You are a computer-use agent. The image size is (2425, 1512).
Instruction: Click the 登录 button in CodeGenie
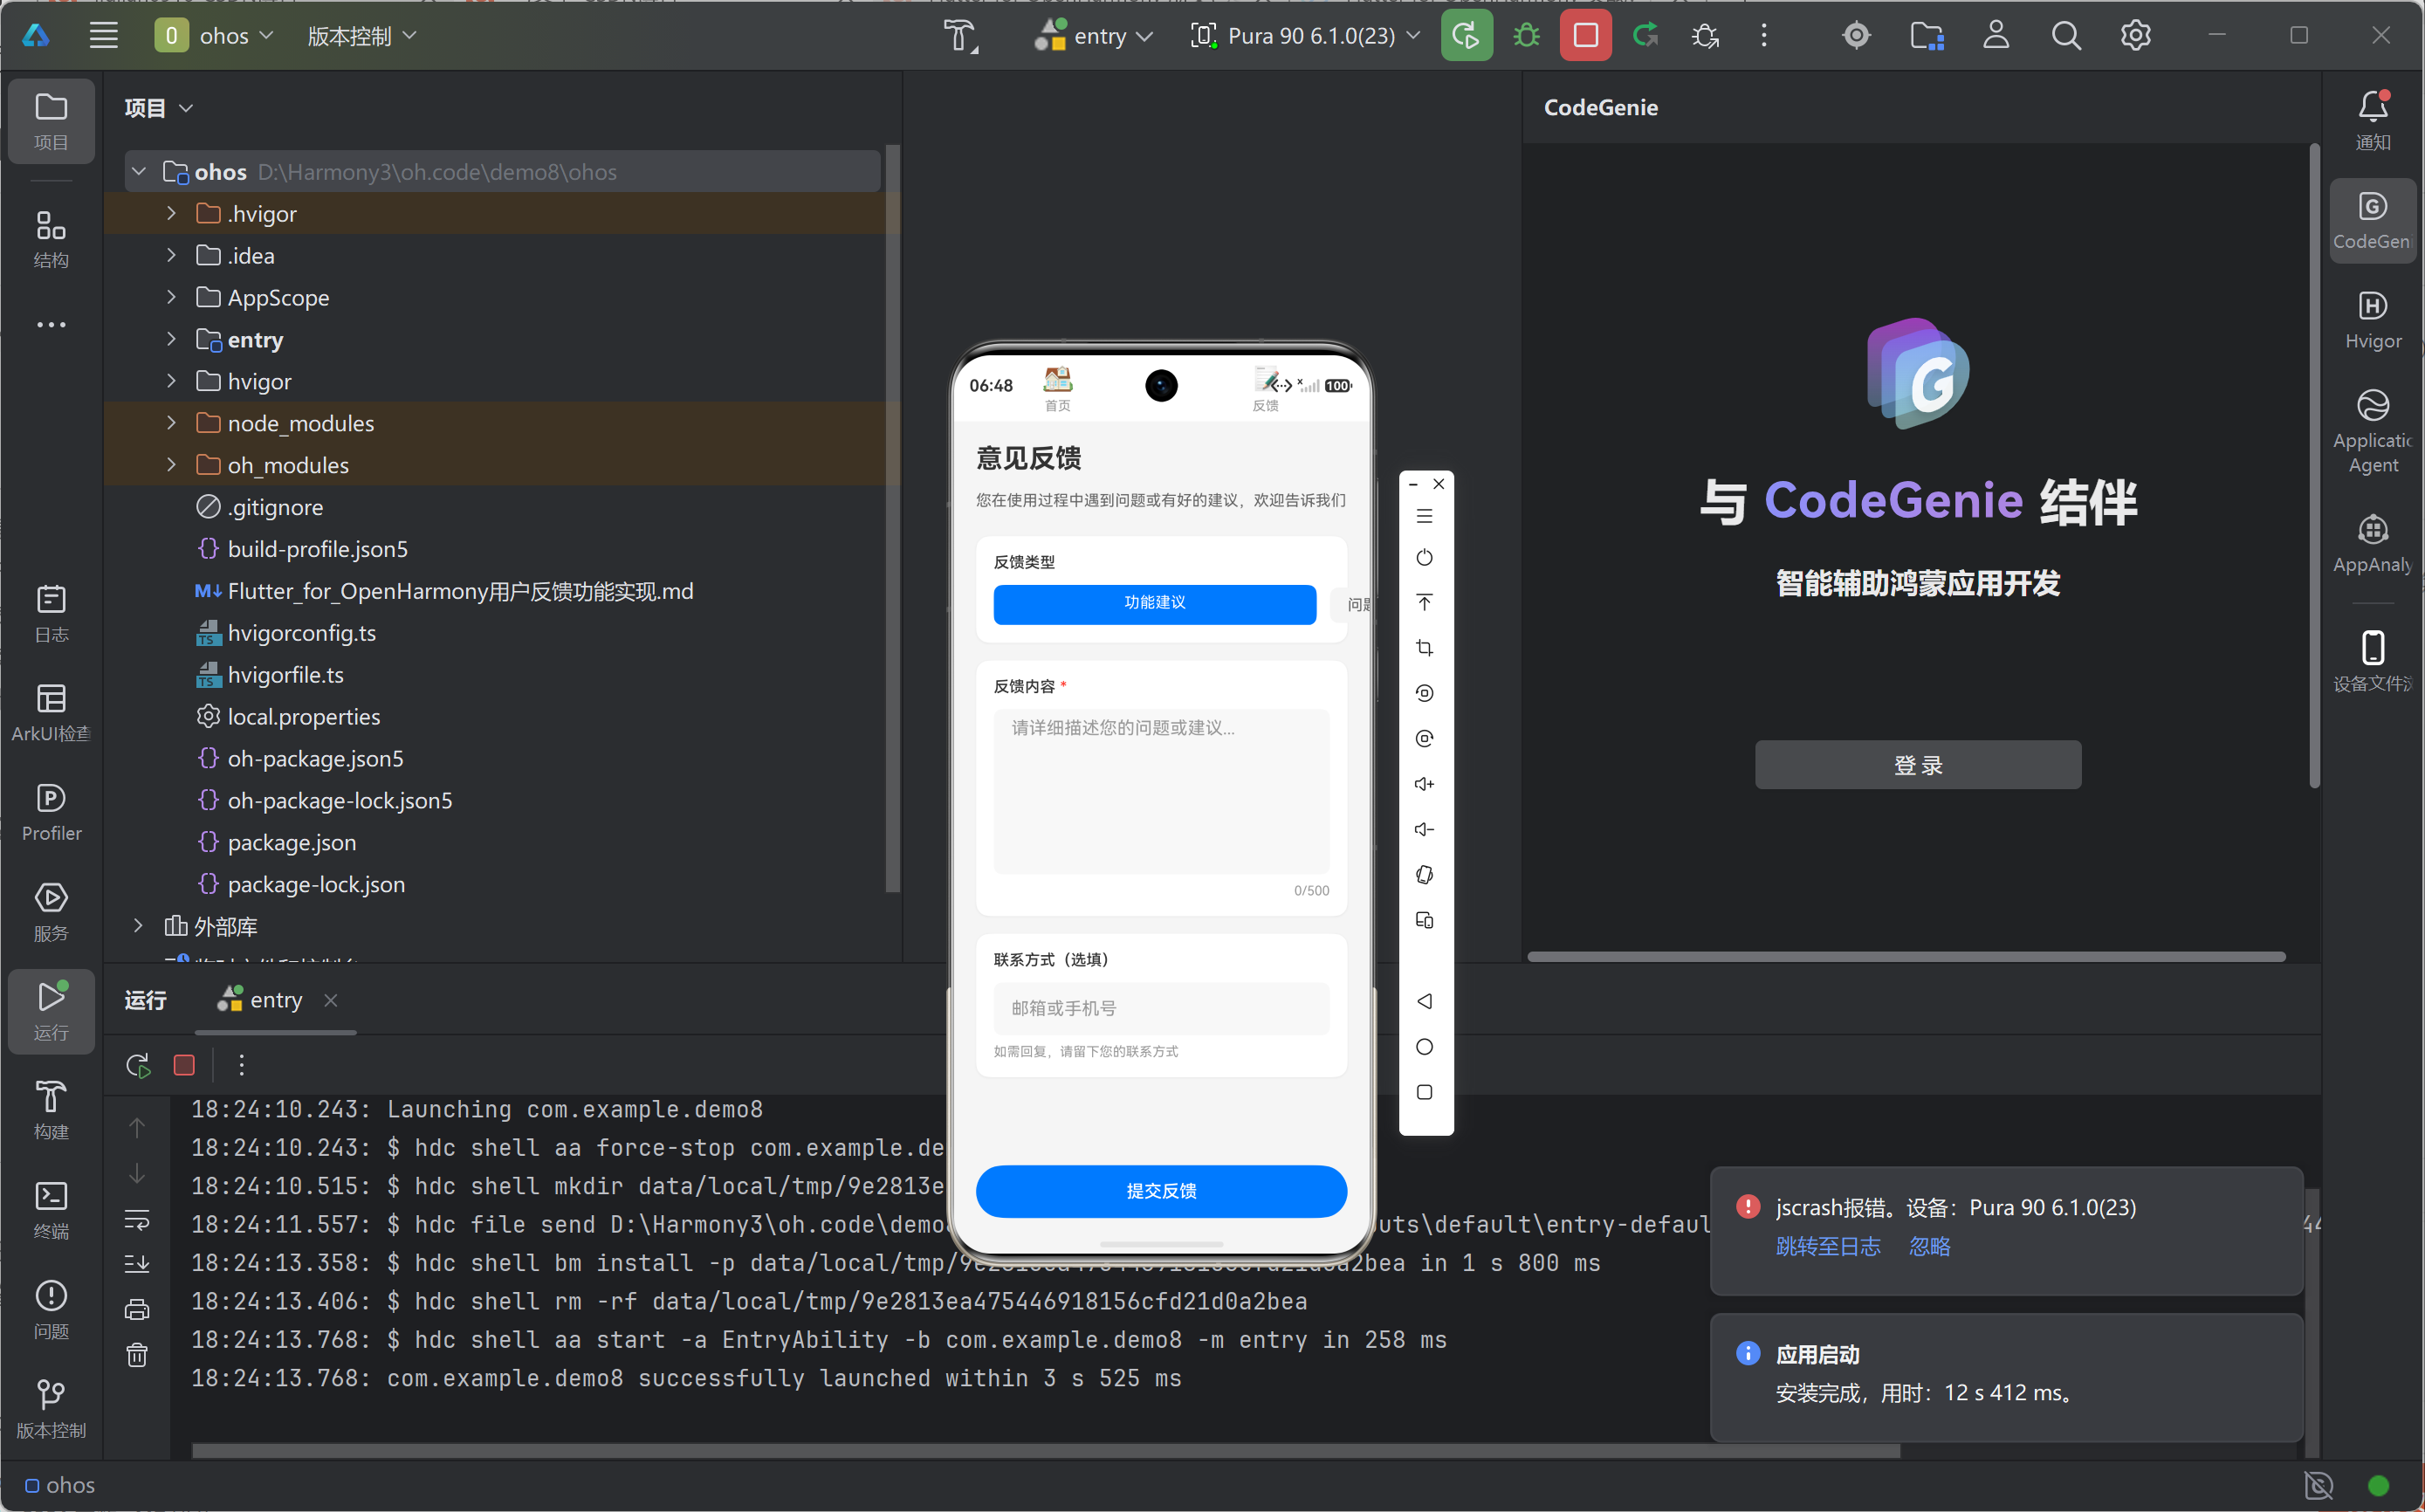(x=1917, y=765)
